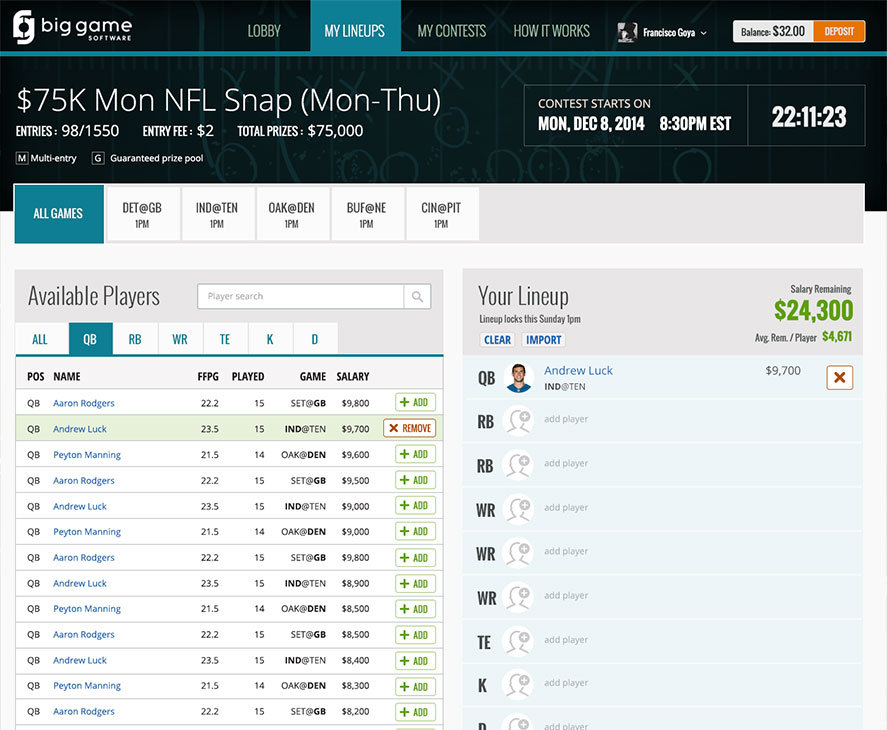The image size is (887, 730).
Task: Select the K position tab
Action: [x=270, y=339]
